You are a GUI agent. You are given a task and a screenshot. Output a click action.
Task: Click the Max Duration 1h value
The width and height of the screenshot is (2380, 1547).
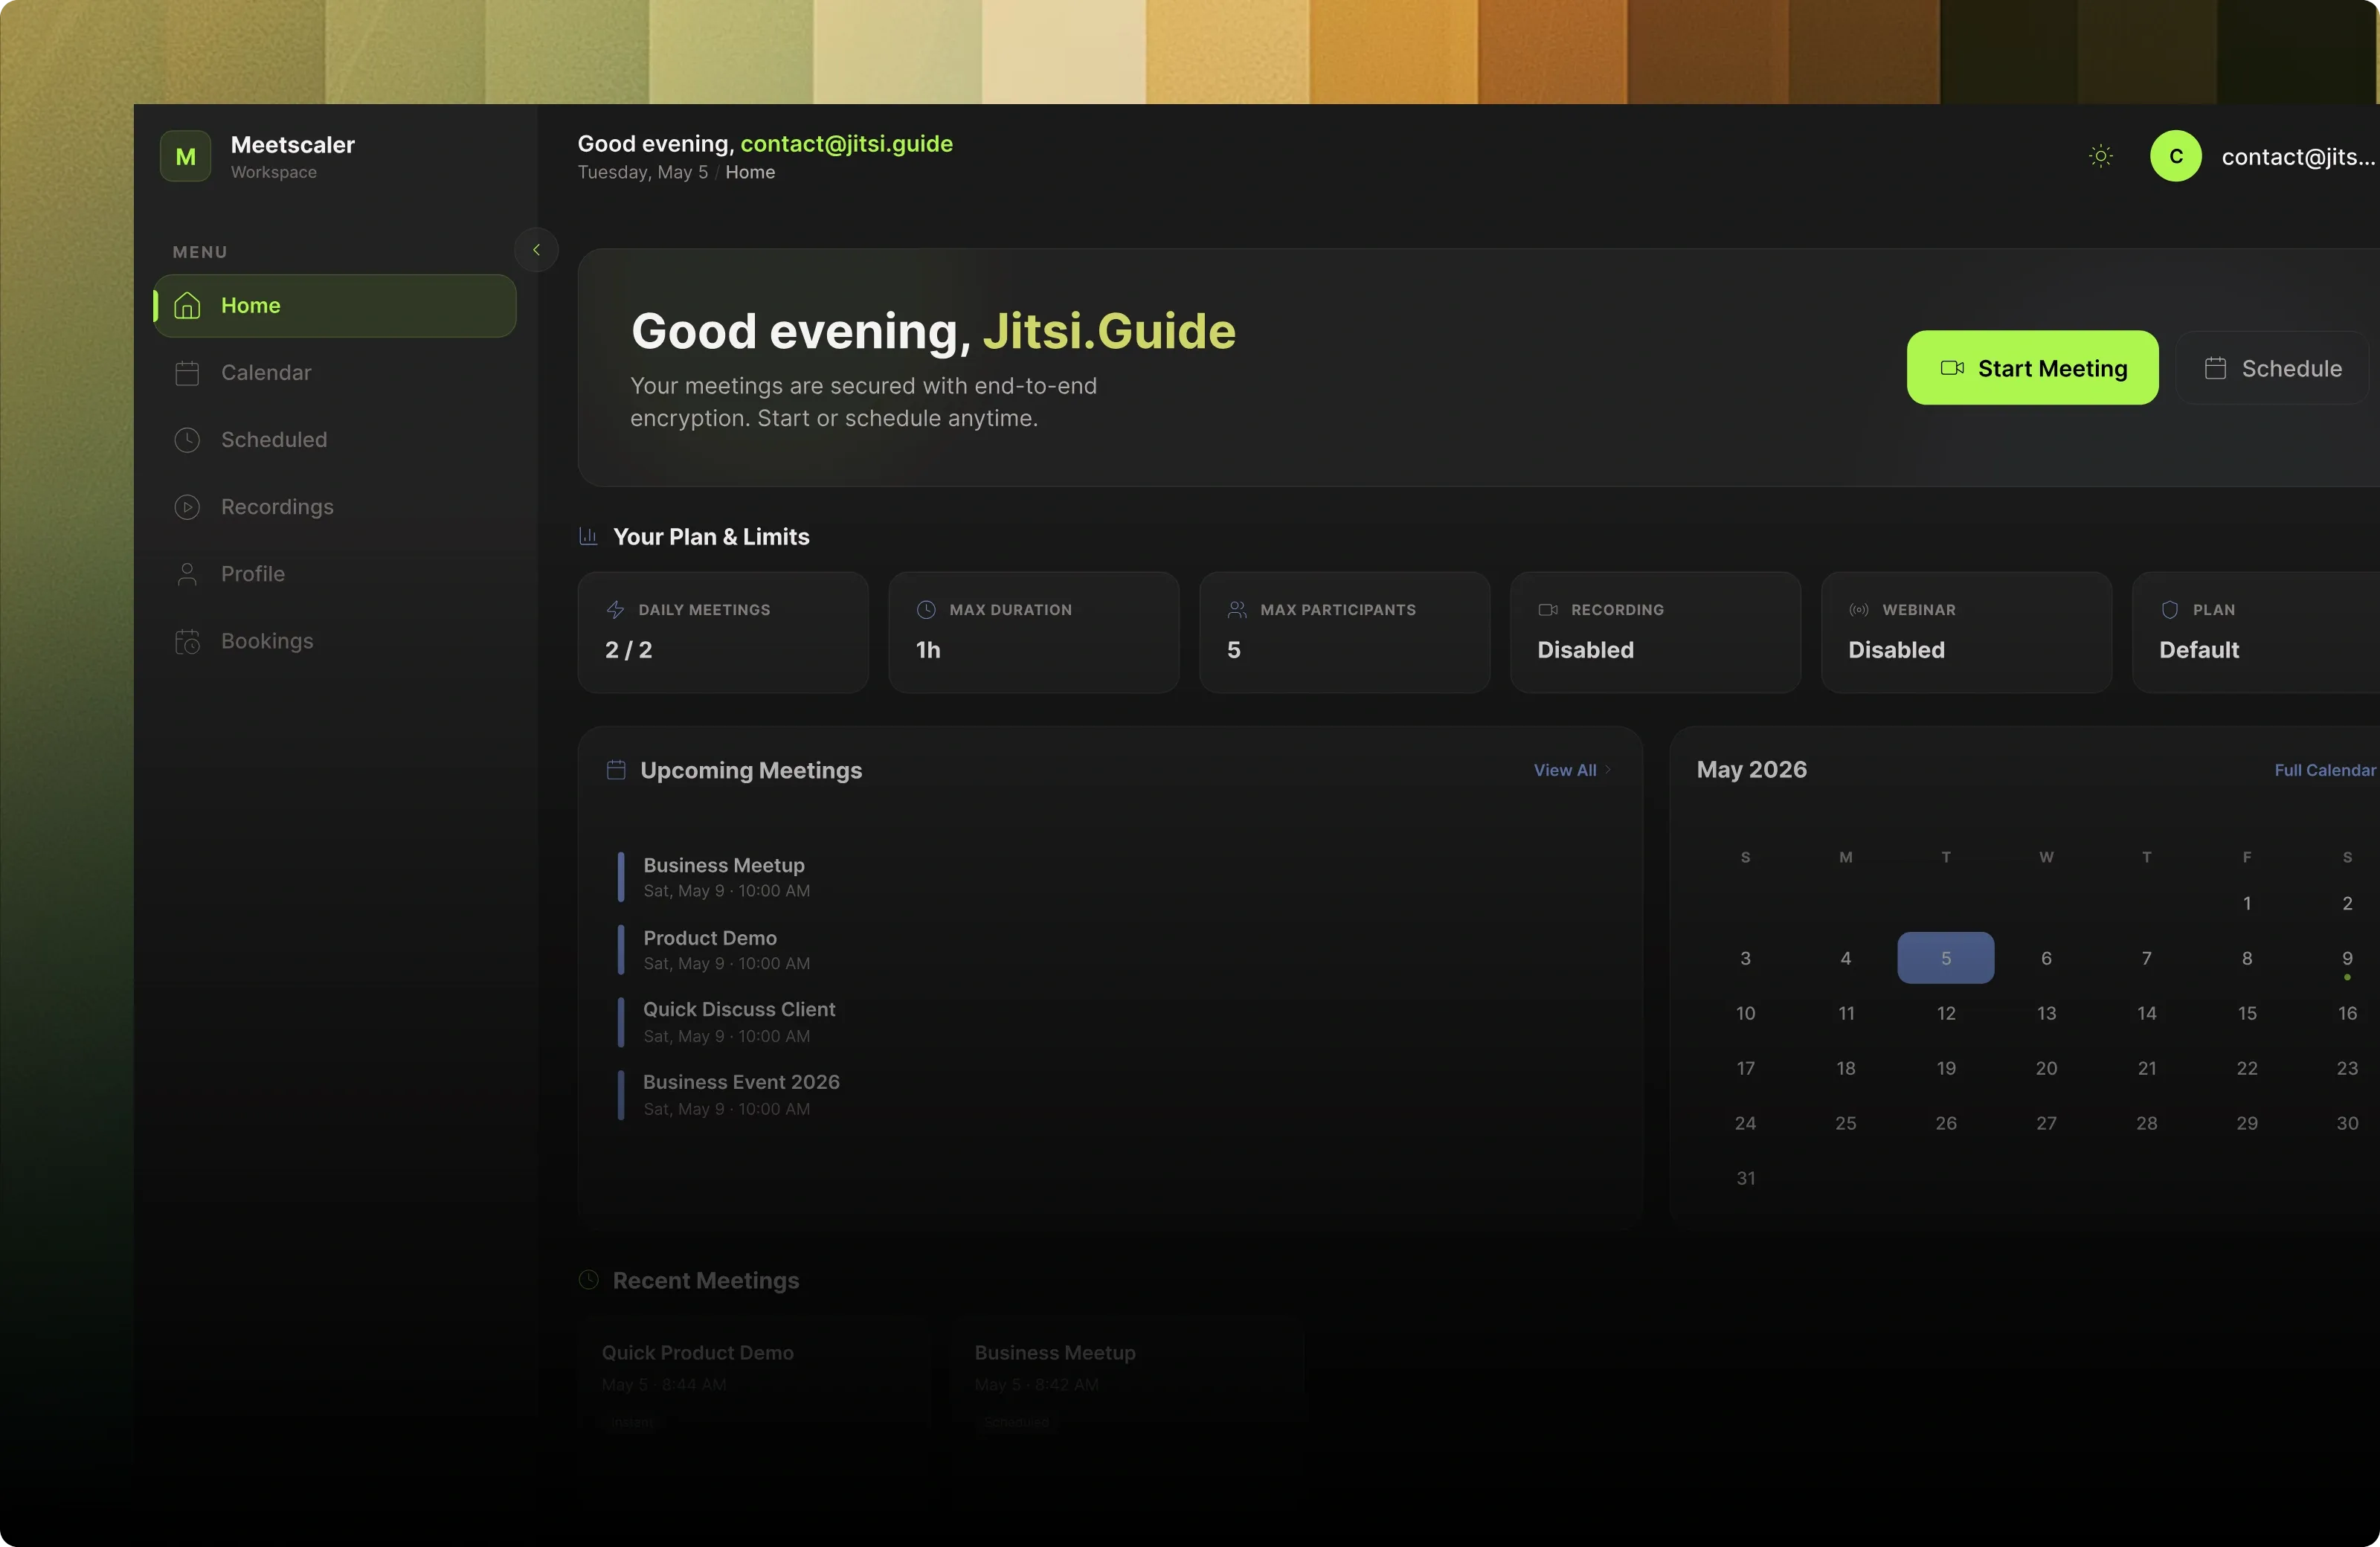(x=928, y=650)
